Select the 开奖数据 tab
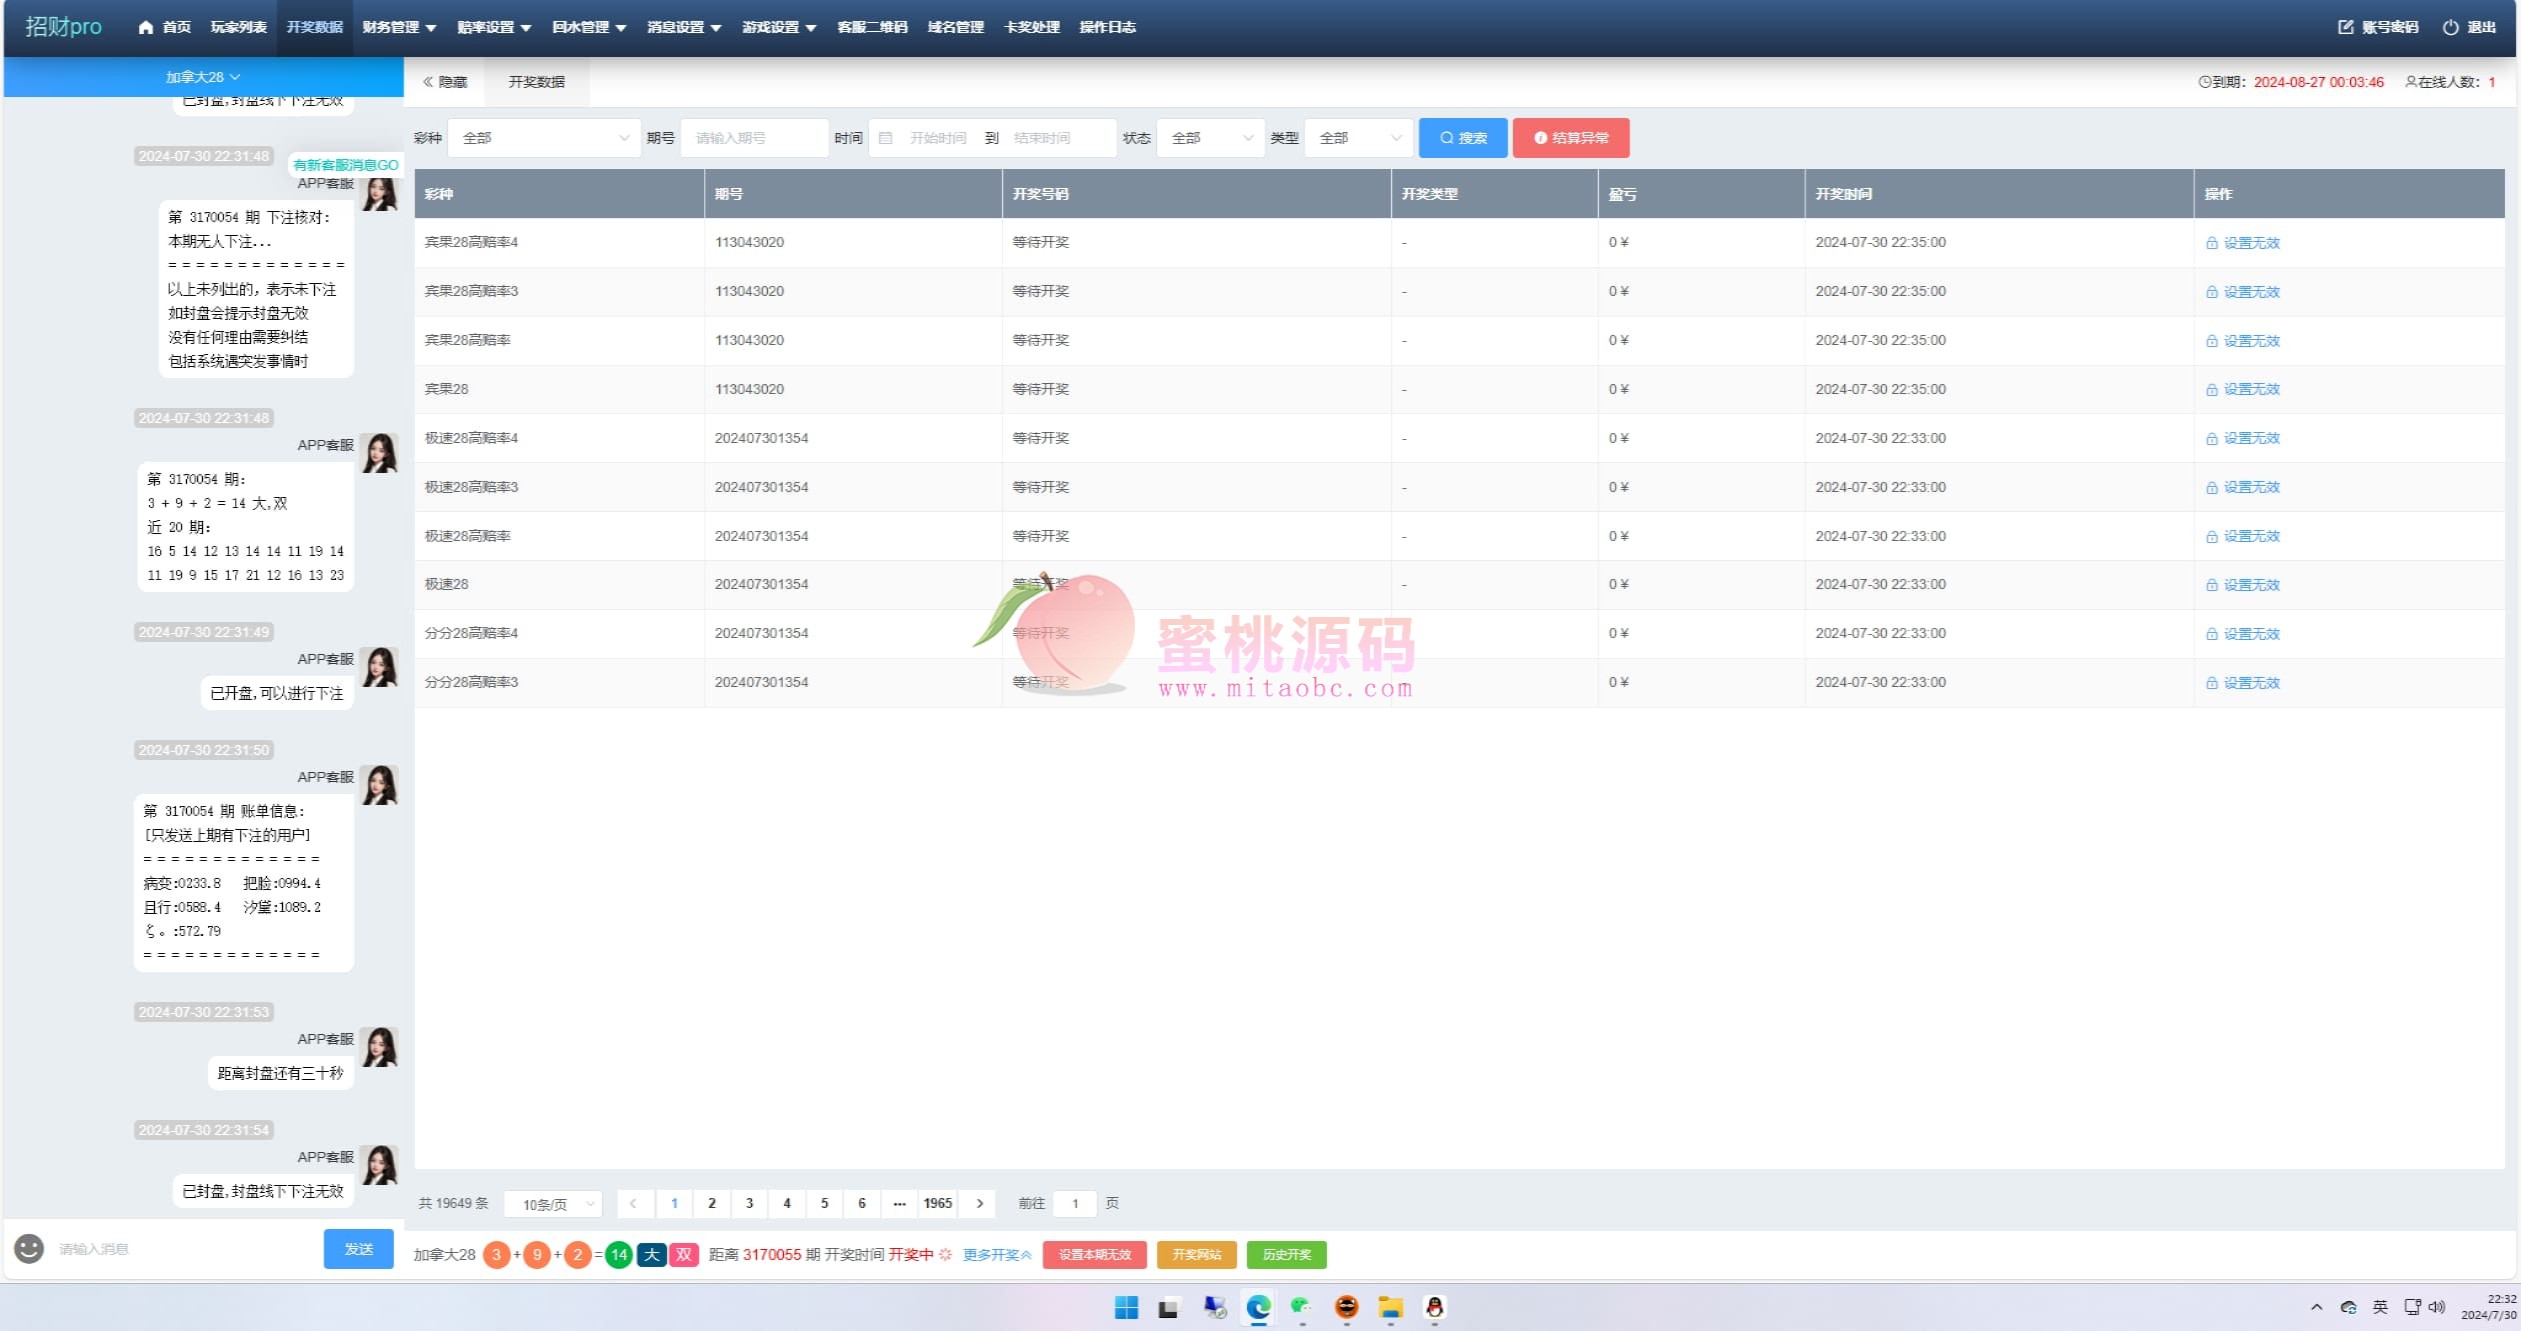2521x1331 pixels. [x=536, y=82]
